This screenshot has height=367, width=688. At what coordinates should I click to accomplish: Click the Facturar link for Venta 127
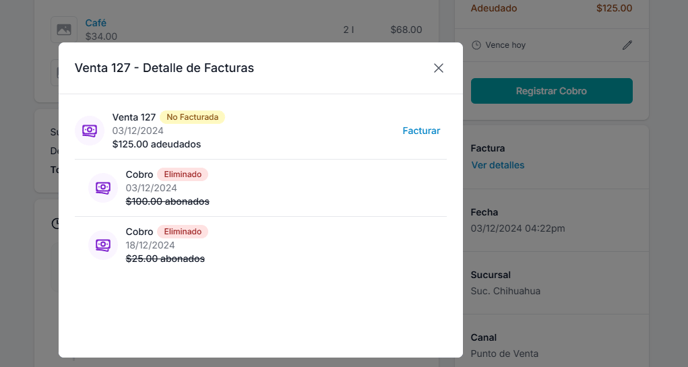(421, 131)
